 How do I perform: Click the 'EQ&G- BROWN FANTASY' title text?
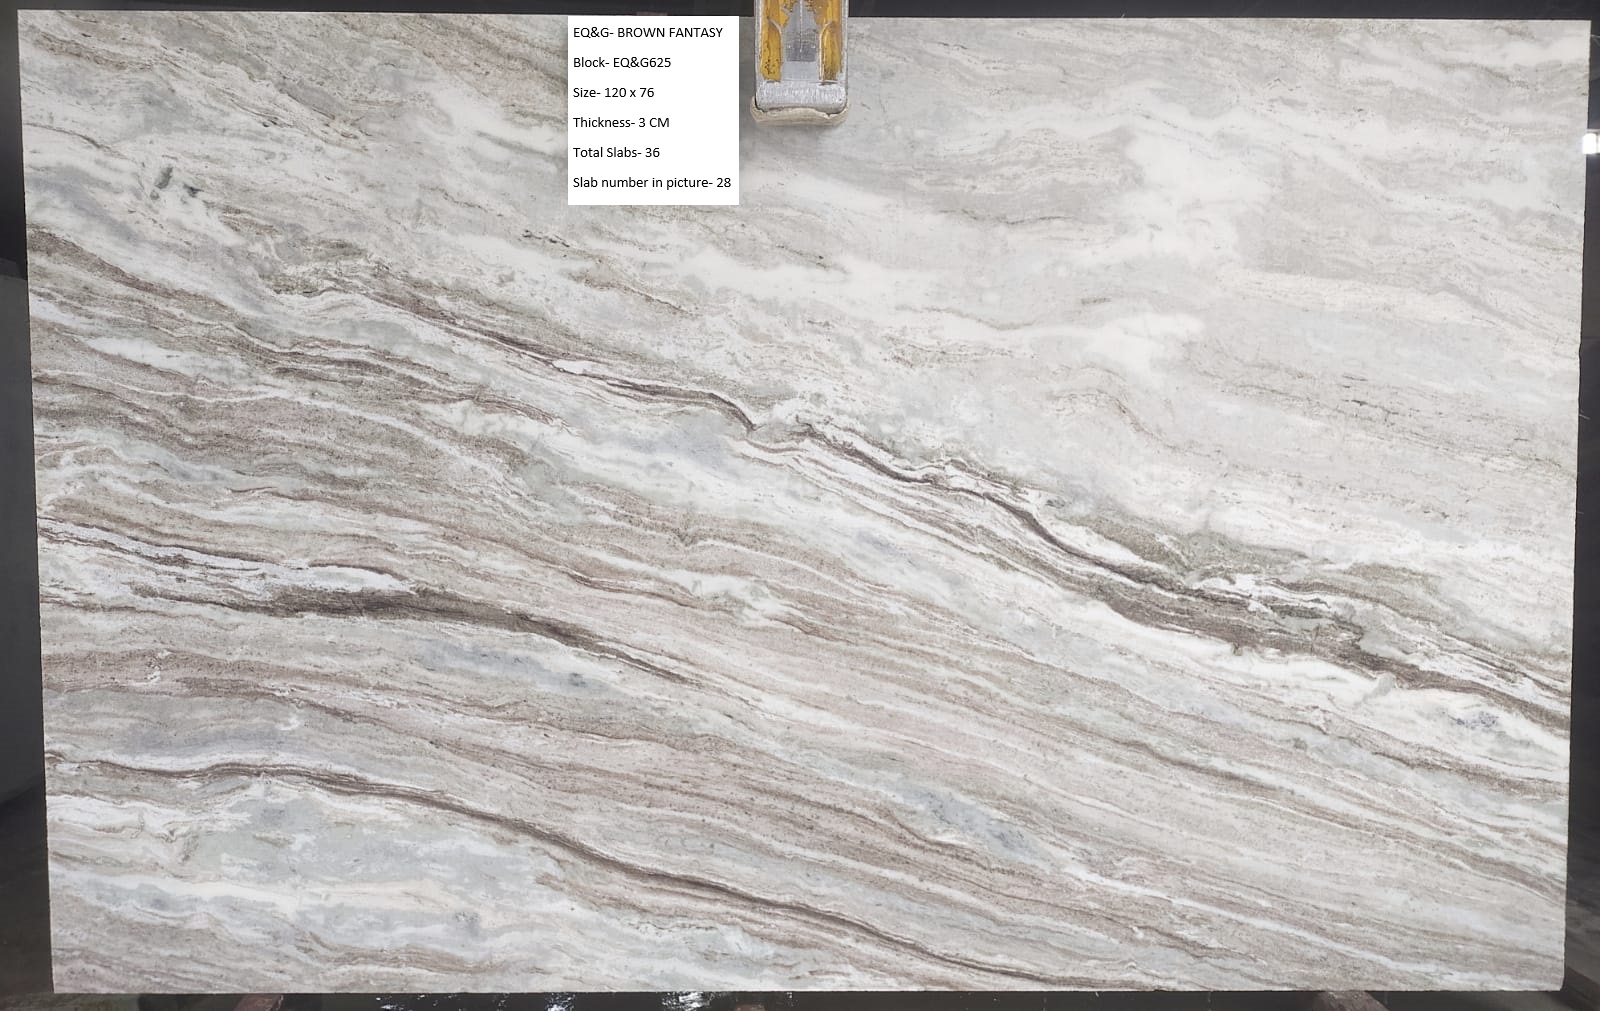click(647, 33)
